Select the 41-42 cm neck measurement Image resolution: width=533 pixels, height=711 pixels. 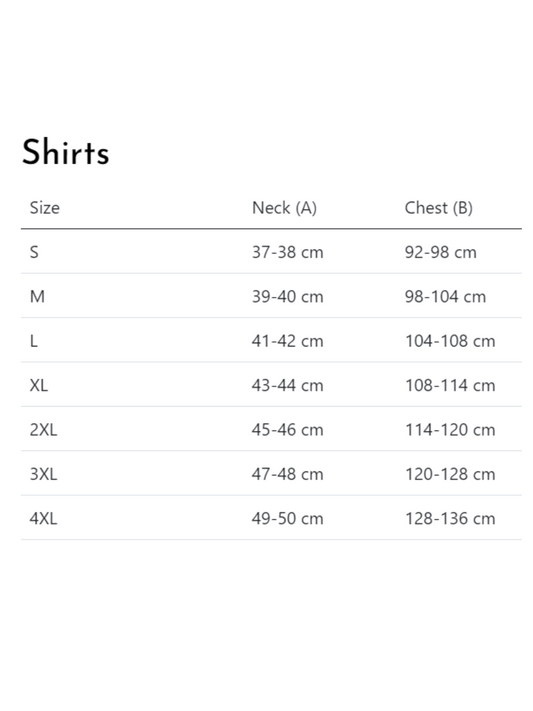[288, 341]
